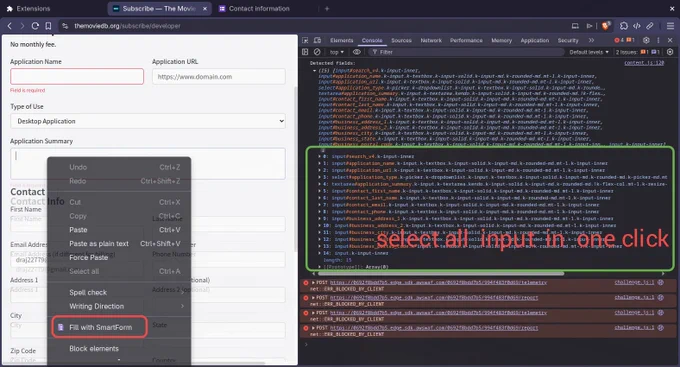Open the extensions puzzle icon in the toolbar
The width and height of the screenshot is (680, 367).
pyautogui.click(x=624, y=26)
